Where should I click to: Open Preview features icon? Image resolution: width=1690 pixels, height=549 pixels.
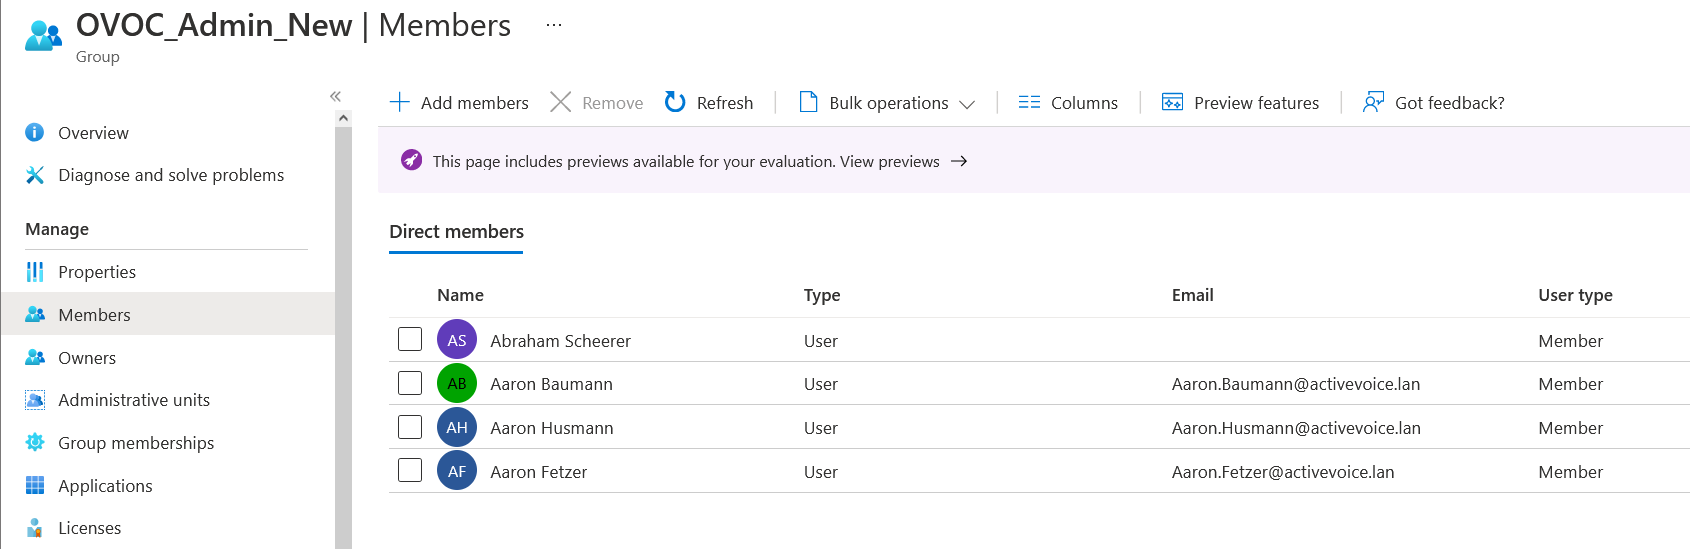[x=1172, y=102]
